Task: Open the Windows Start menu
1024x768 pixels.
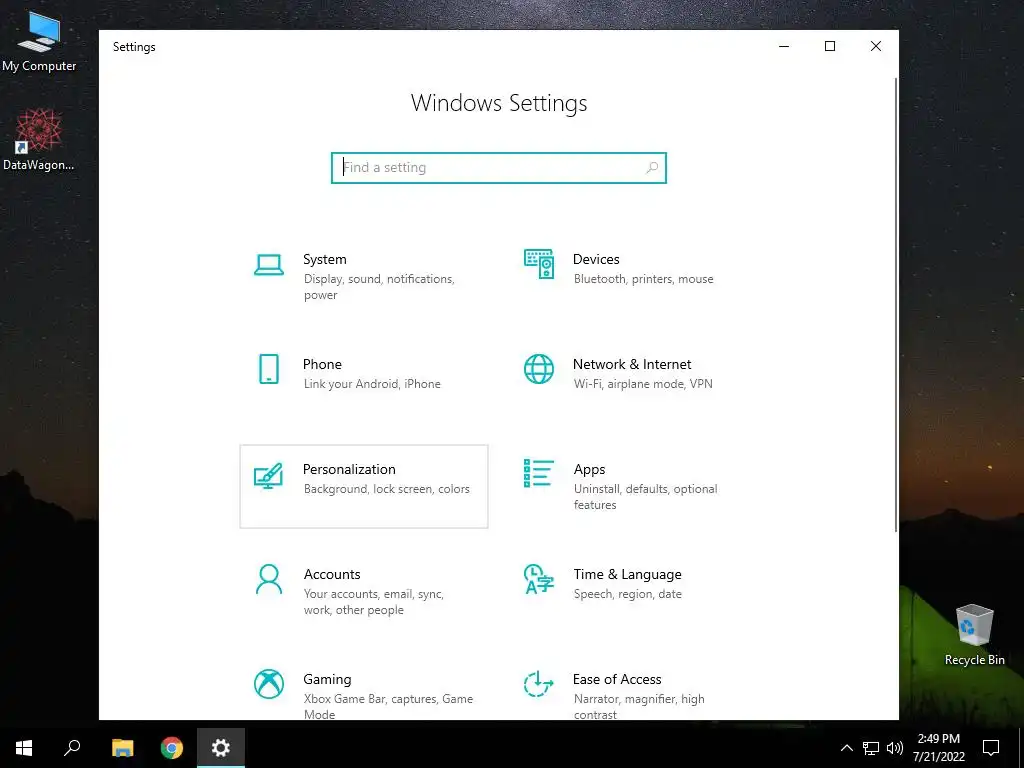Action: tap(24, 748)
